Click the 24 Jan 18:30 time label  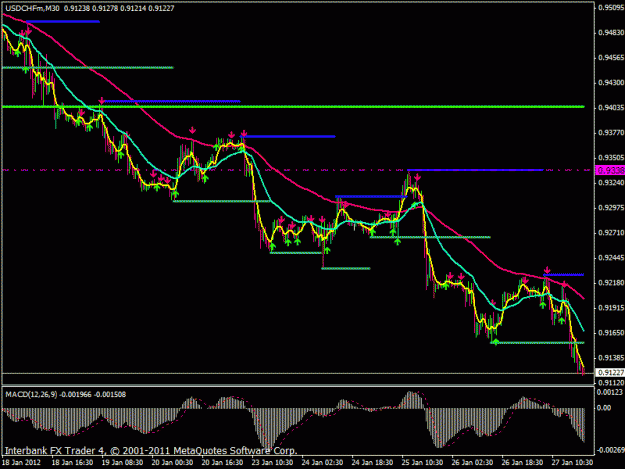click(372, 463)
